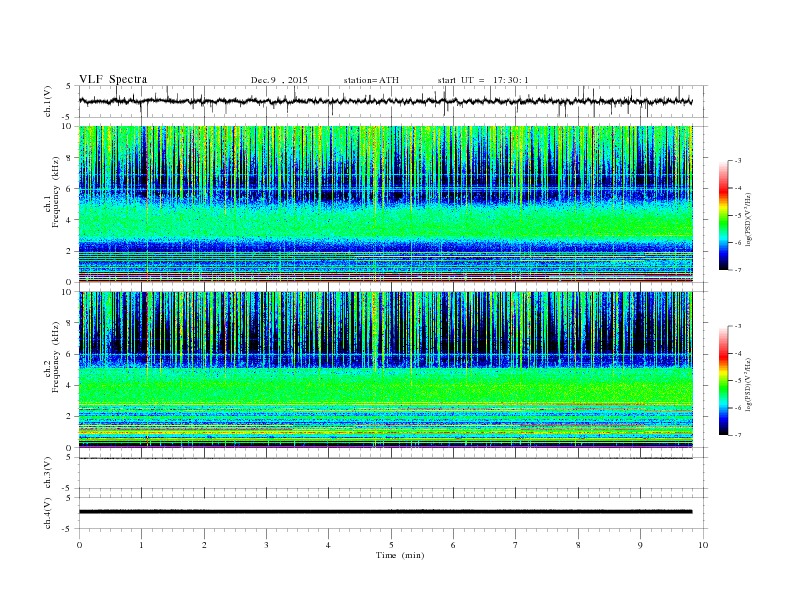Click the "2" tick label on time axis
Viewport: 792px width, 612px height.
[204, 545]
